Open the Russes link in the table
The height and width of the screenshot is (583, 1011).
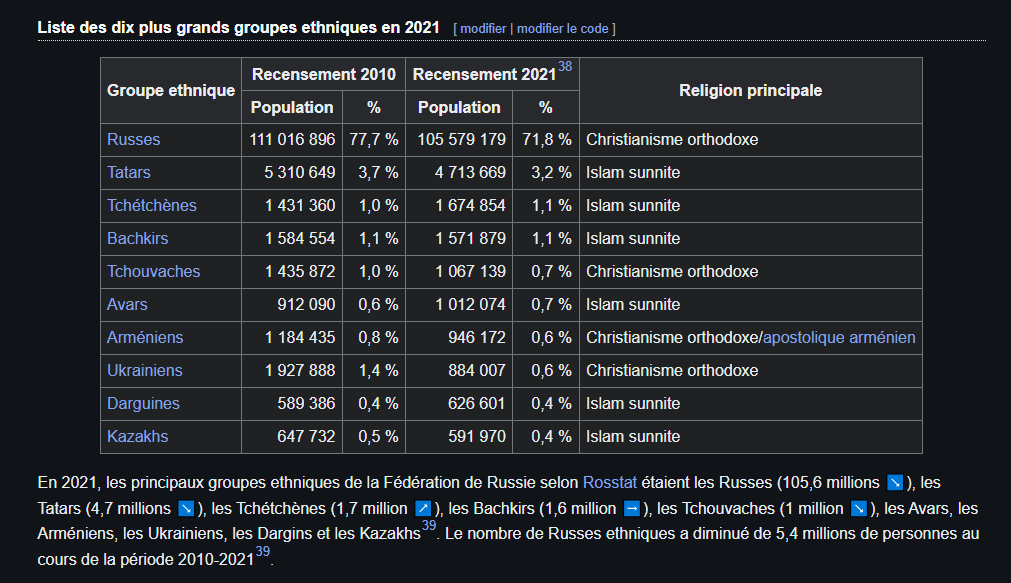[133, 139]
